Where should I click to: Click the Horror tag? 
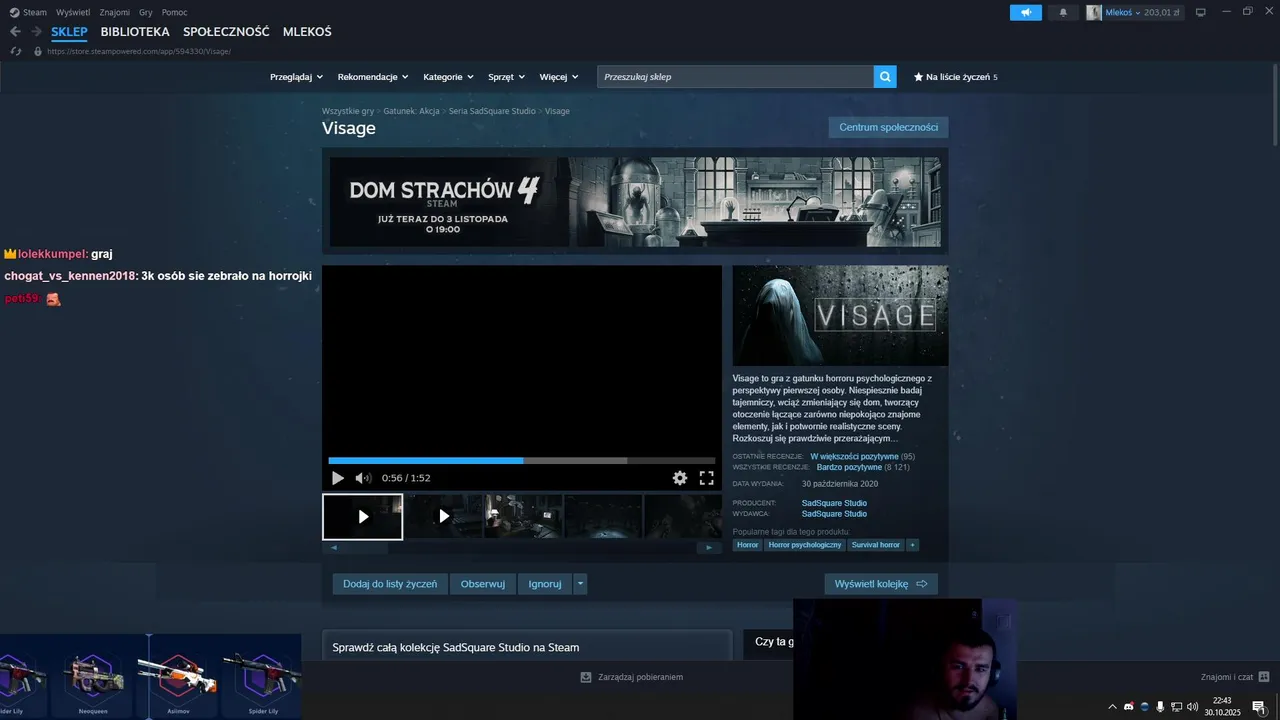(x=748, y=545)
